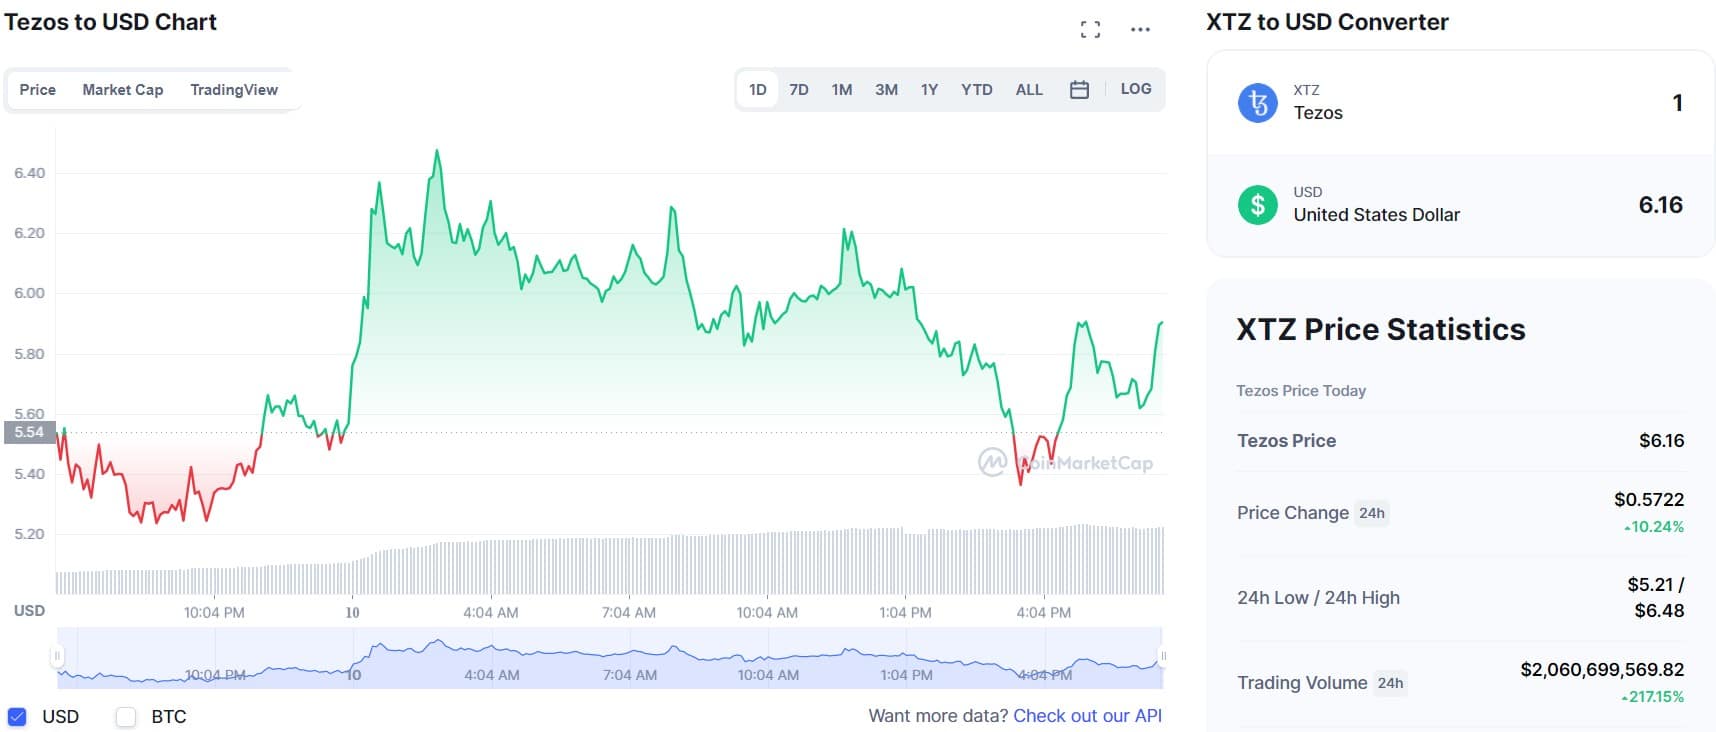
Task: Select the 1M time range
Action: (842, 90)
